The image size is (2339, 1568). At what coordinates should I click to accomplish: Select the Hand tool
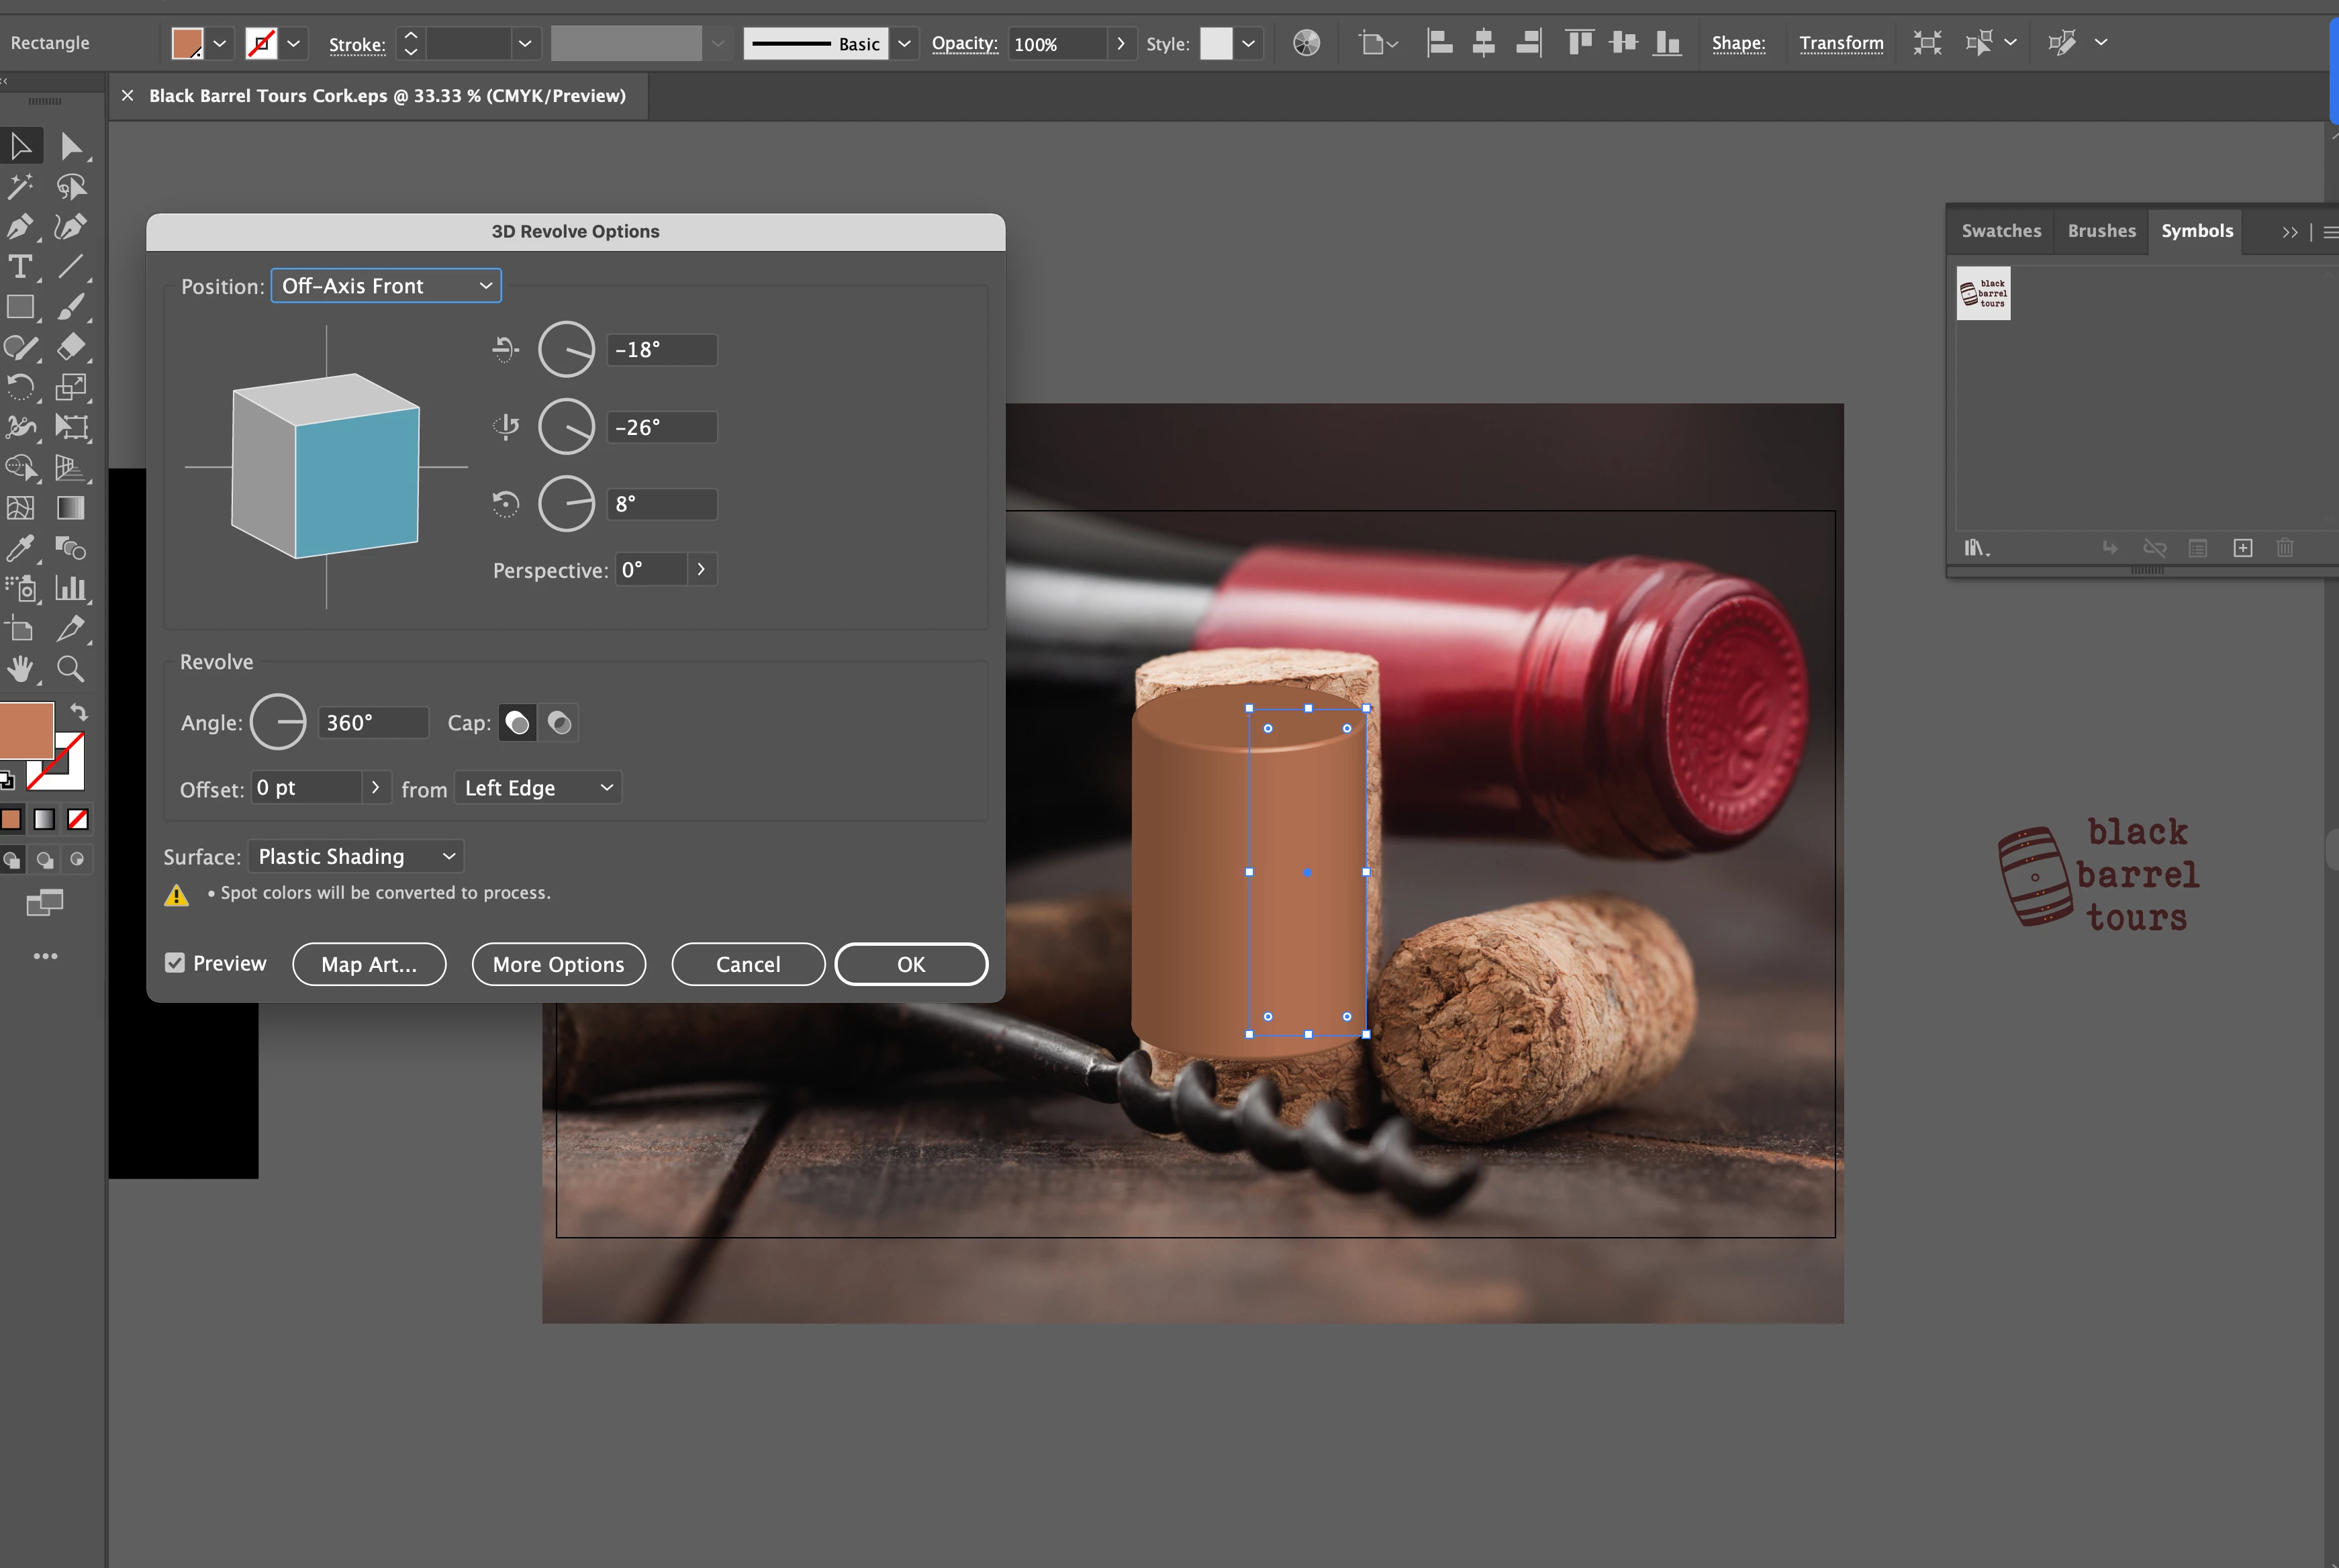click(x=19, y=668)
